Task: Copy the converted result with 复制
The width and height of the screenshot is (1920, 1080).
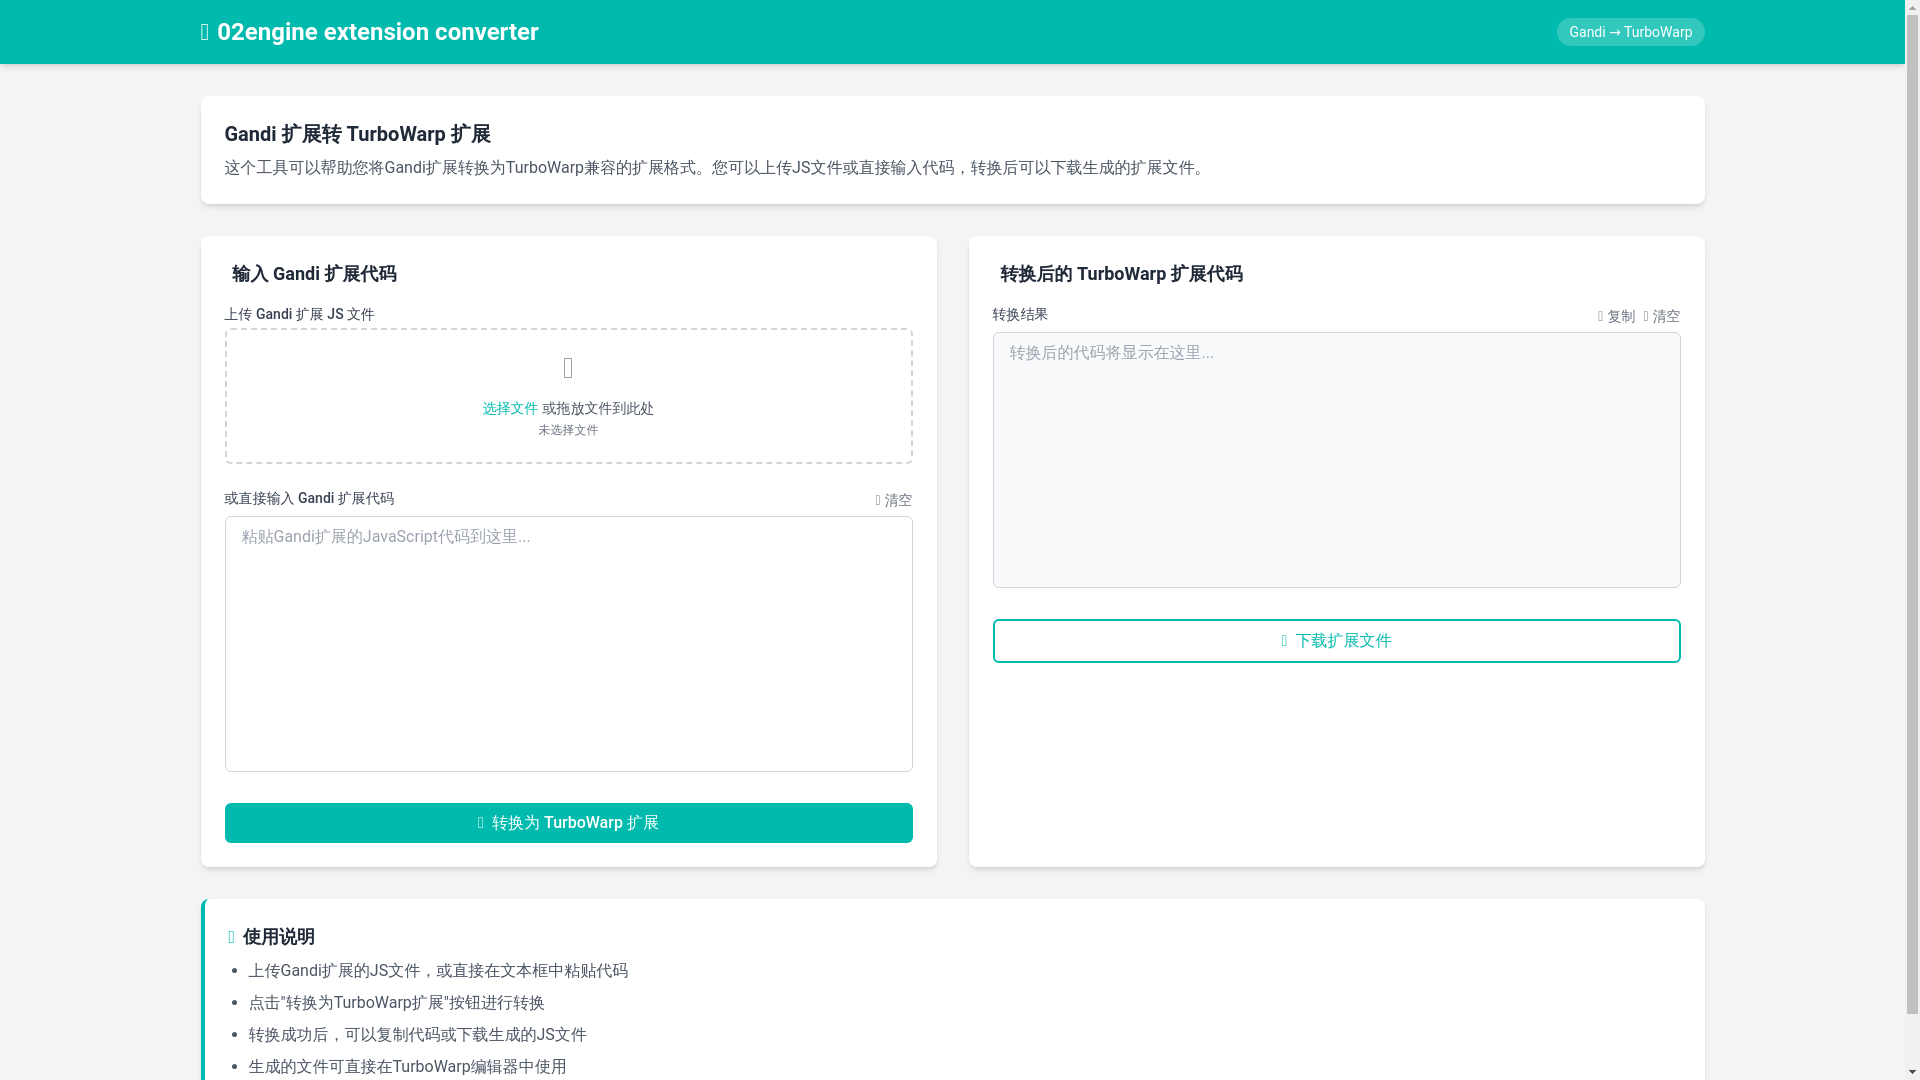Action: 1616,316
